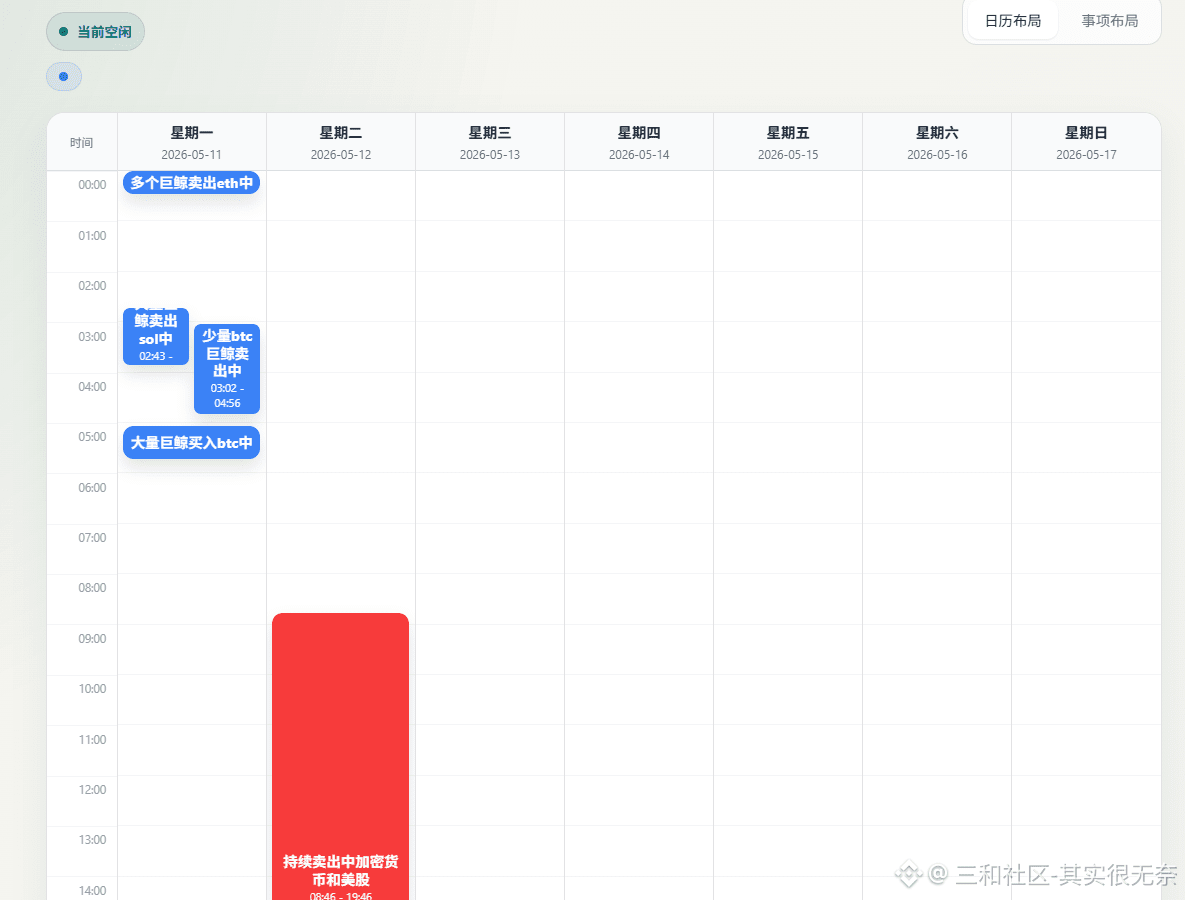
Task: Click the 03:00 time label
Action: (92, 336)
